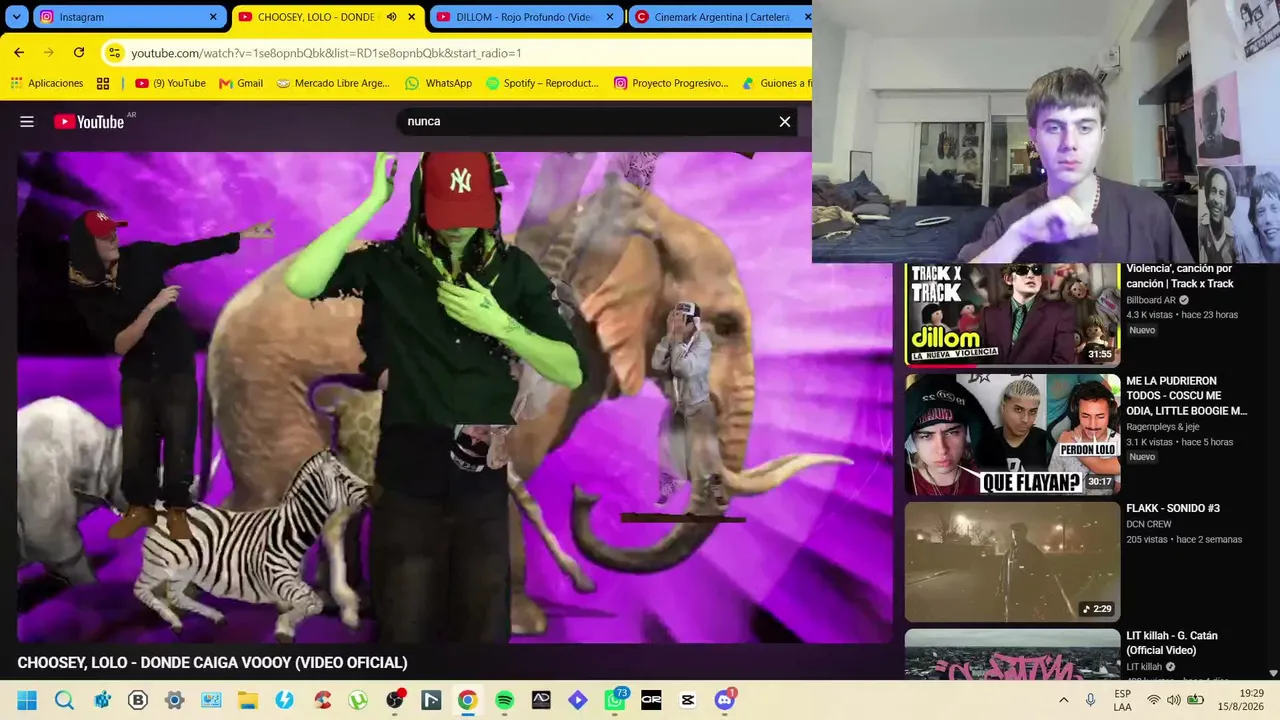Screen dimensions: 1280x720
Task: Click the video title 'DONDE CAIGA VOOOY'
Action: point(212,663)
